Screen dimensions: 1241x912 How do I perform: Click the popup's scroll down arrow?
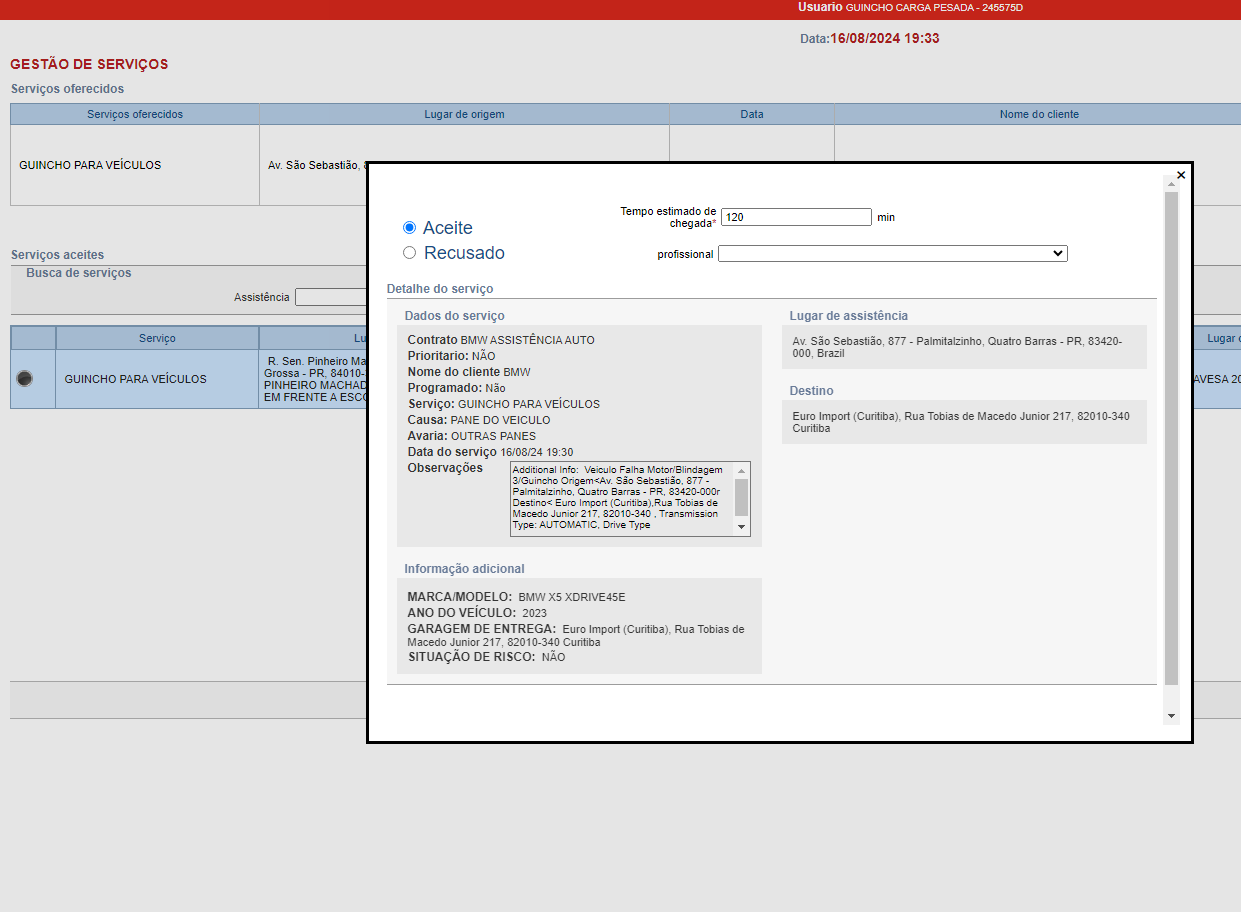pyautogui.click(x=1171, y=716)
